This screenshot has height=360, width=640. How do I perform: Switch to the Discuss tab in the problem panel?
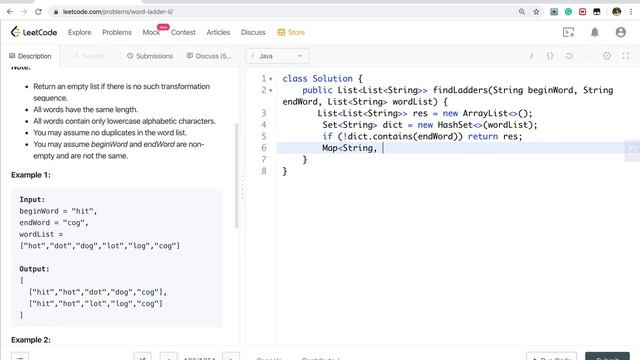pos(209,56)
